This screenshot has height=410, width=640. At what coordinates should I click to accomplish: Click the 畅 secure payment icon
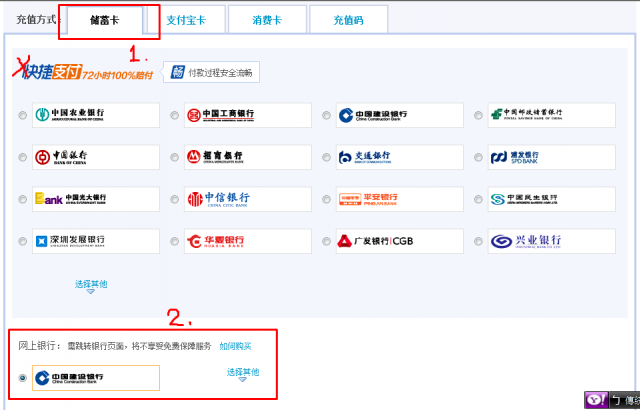point(178,72)
